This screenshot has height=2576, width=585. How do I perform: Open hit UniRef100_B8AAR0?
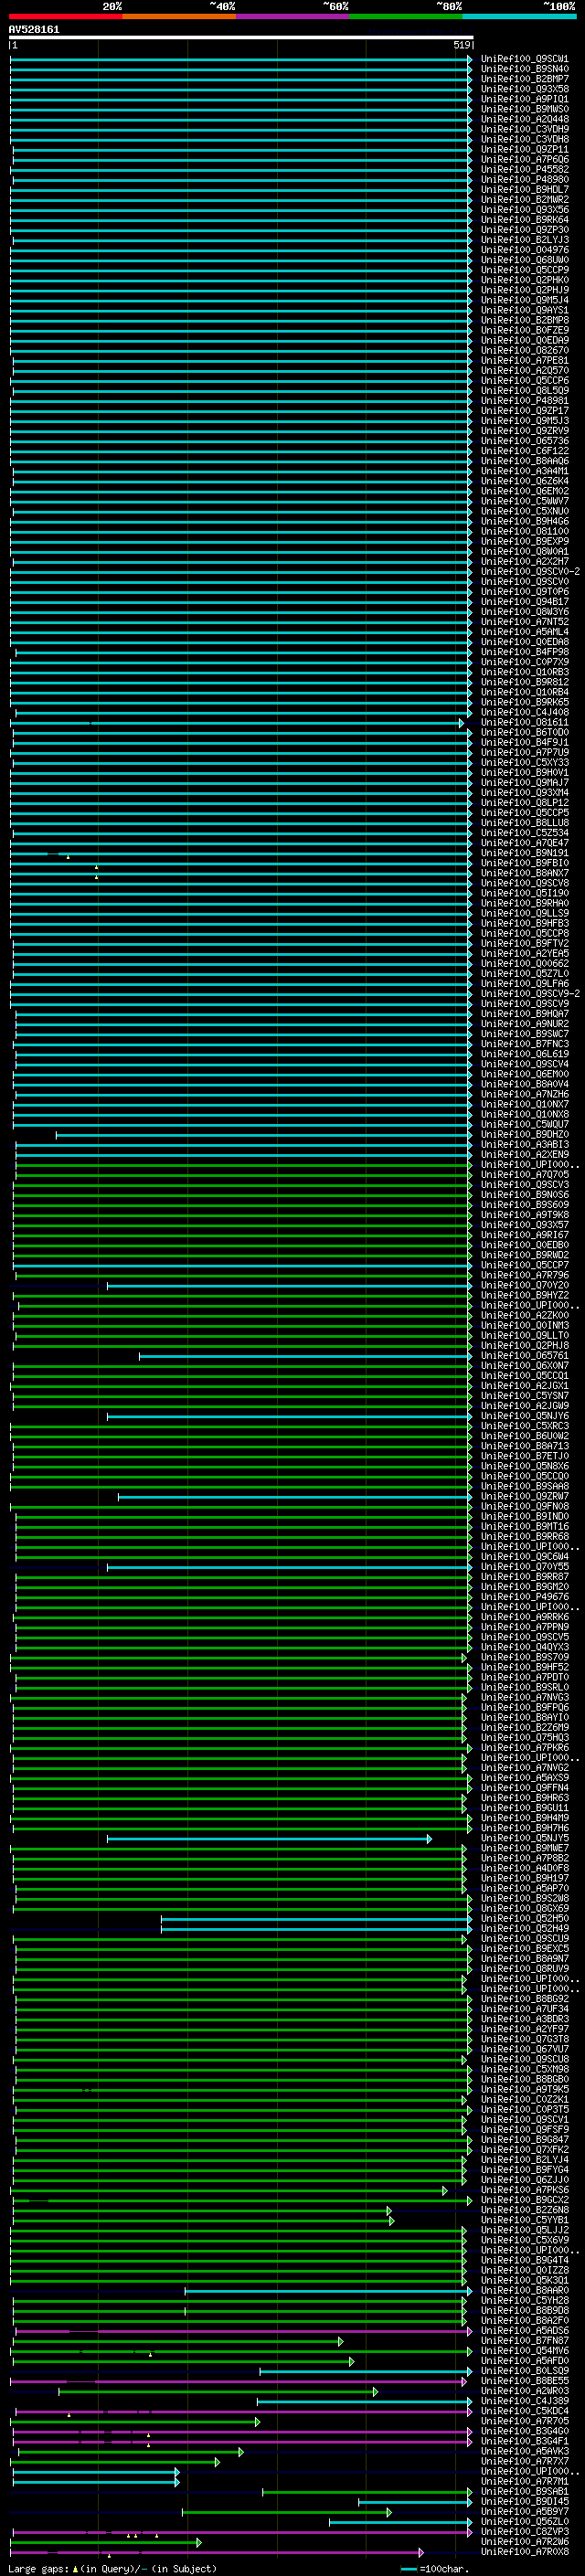click(x=524, y=2290)
